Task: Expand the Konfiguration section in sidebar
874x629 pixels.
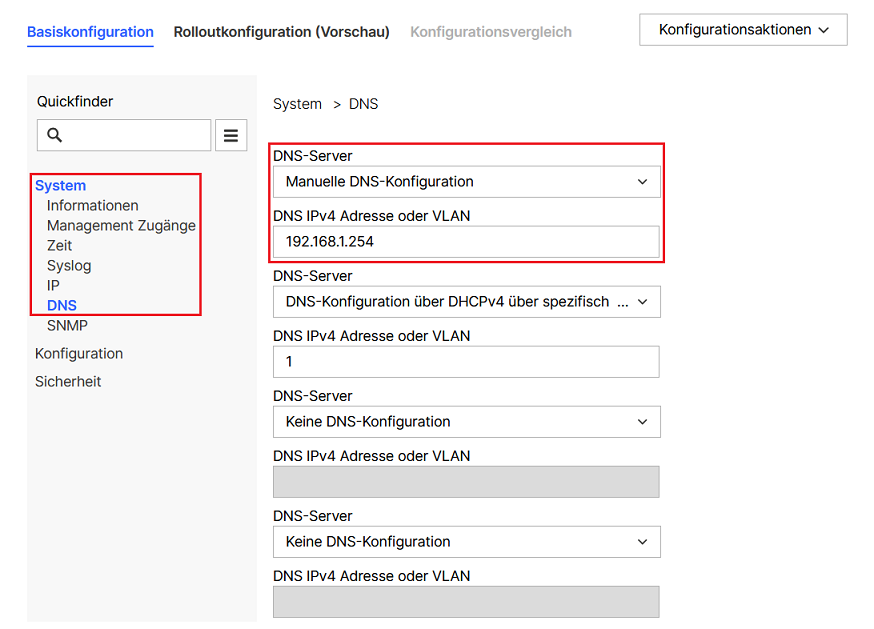Action: (x=79, y=353)
